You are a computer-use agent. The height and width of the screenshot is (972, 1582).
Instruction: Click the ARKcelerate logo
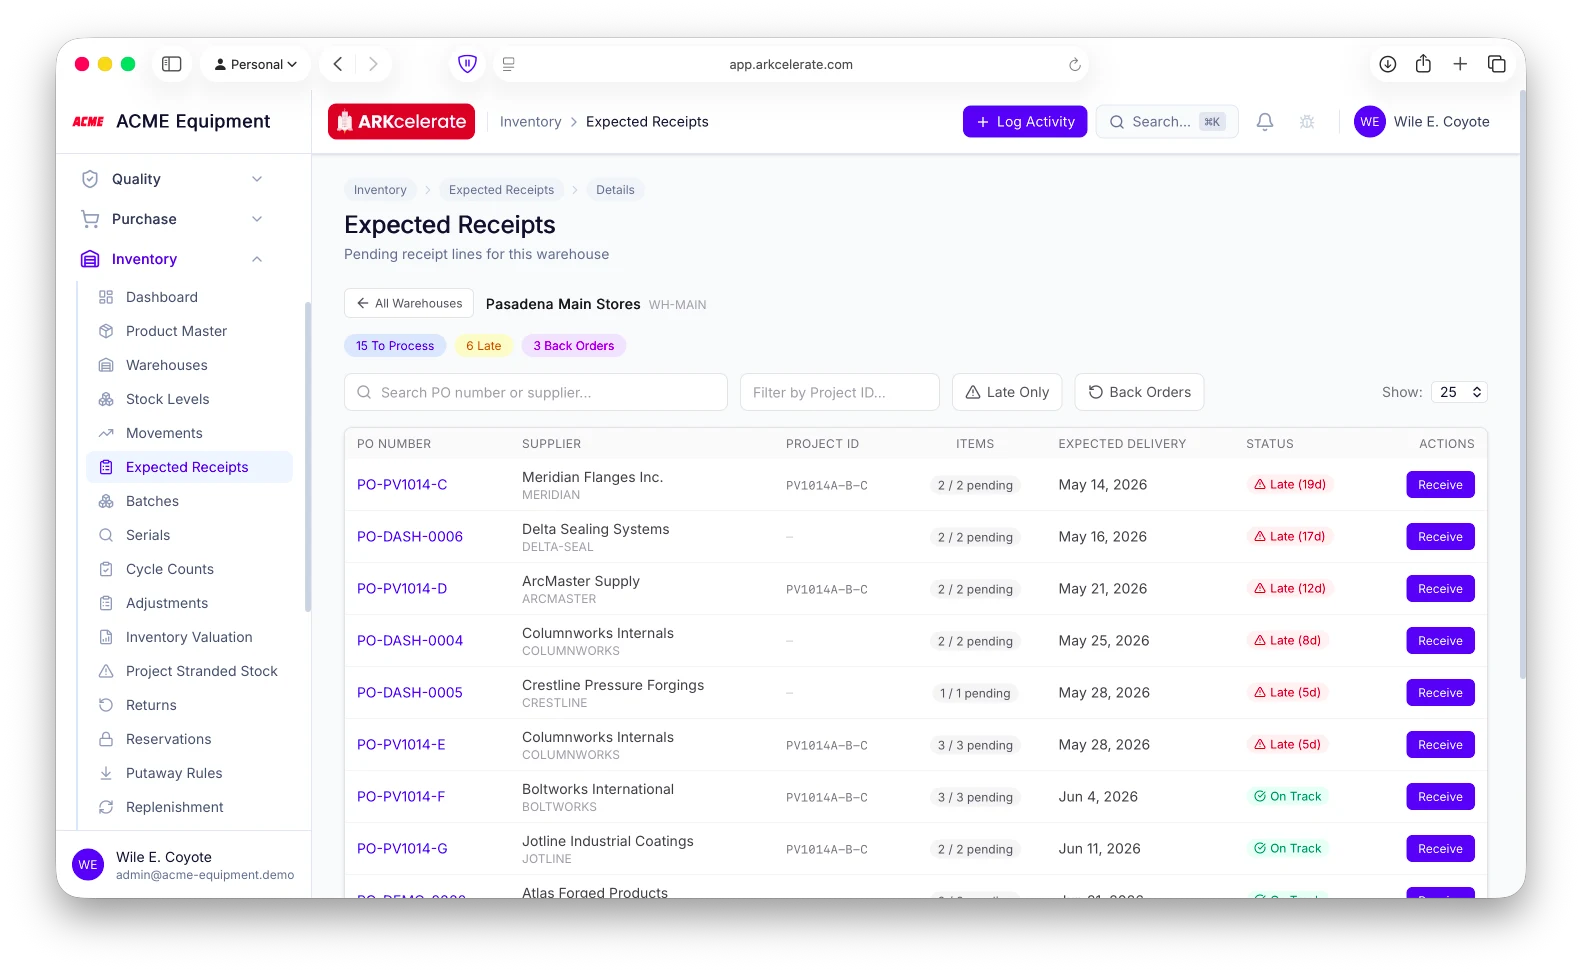click(x=401, y=122)
